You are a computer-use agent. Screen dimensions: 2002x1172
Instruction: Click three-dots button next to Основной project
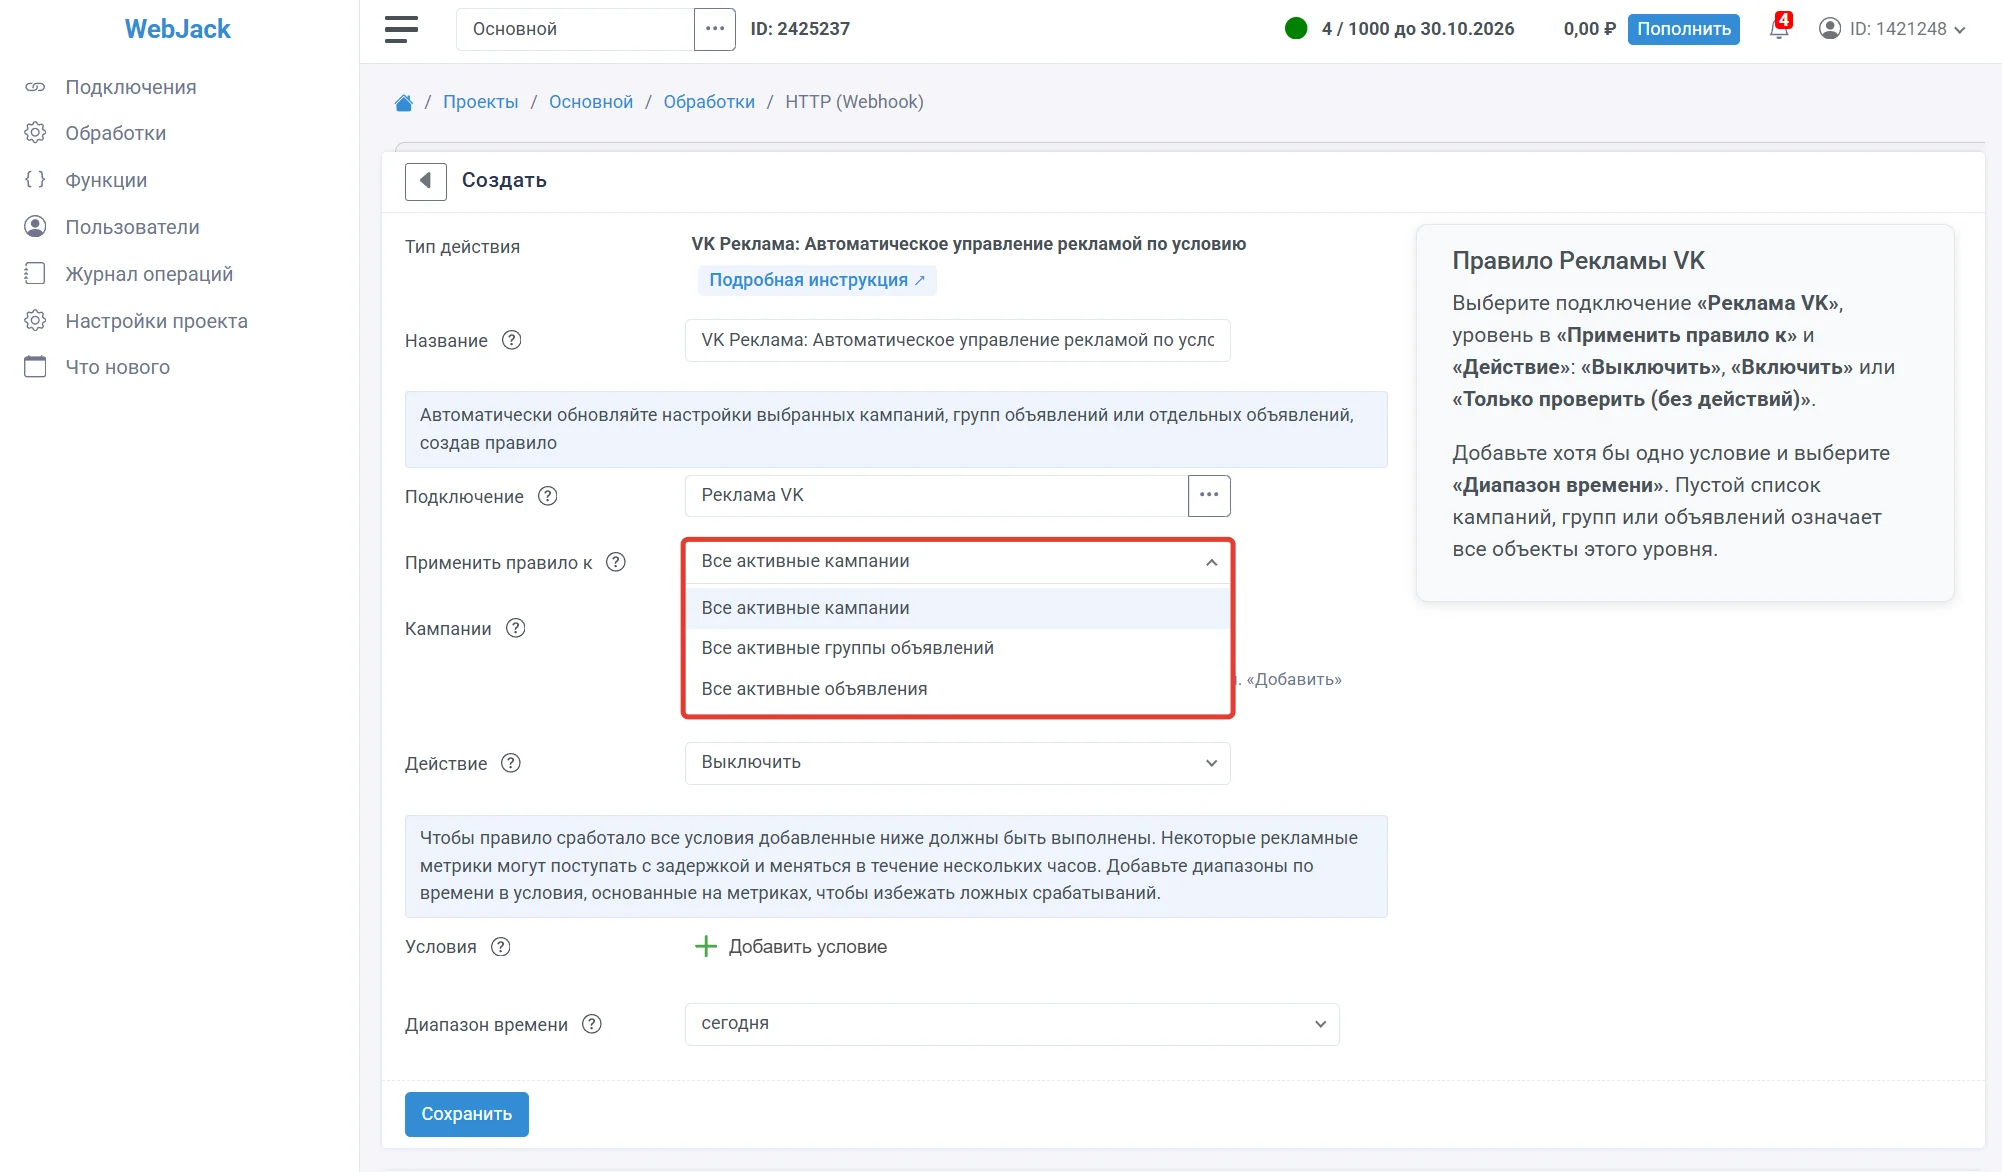(x=715, y=29)
